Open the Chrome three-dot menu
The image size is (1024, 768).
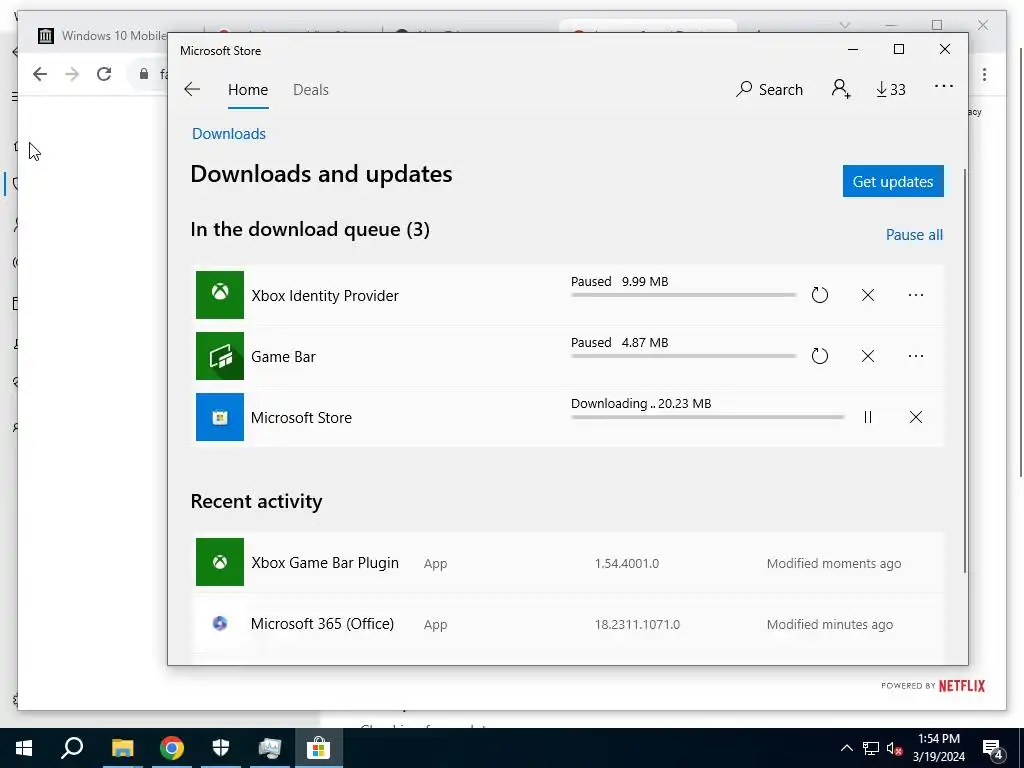coord(984,74)
